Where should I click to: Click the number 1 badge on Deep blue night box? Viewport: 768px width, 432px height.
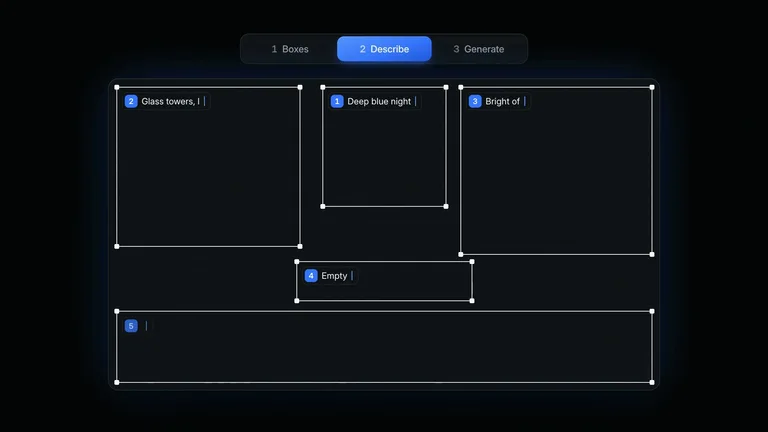coord(337,101)
